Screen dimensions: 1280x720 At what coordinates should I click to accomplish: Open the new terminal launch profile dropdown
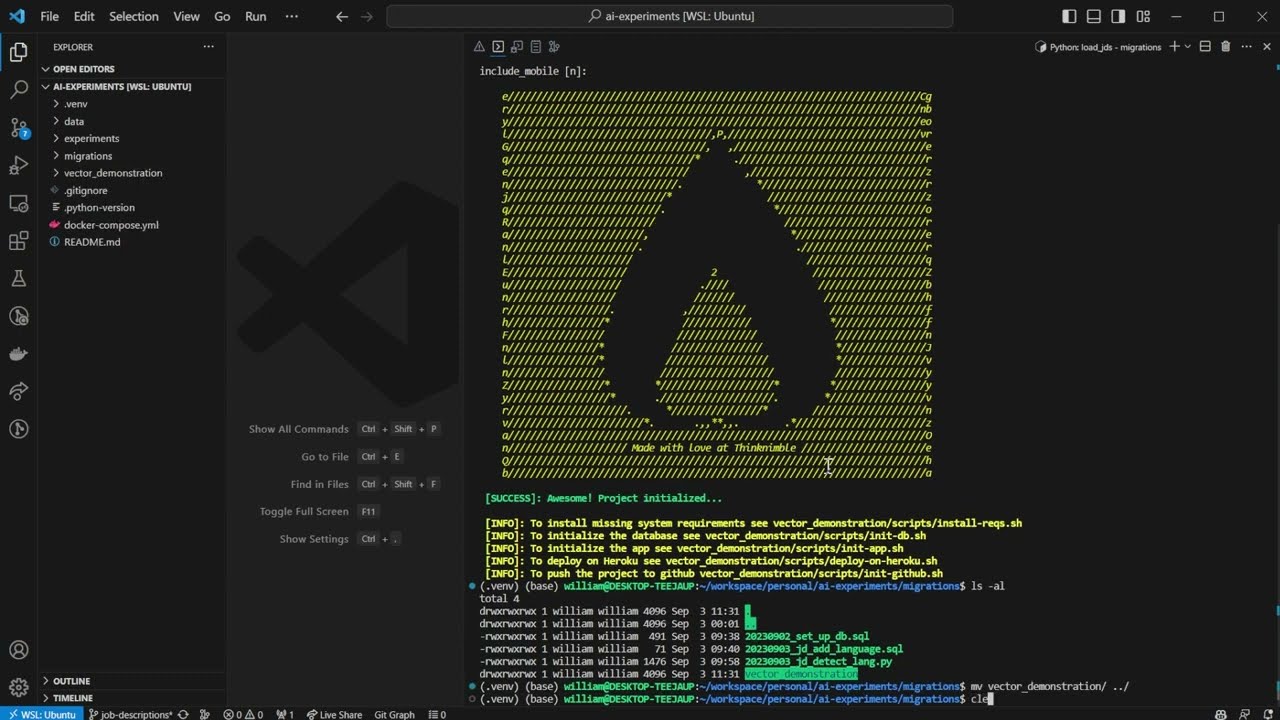(x=1188, y=47)
